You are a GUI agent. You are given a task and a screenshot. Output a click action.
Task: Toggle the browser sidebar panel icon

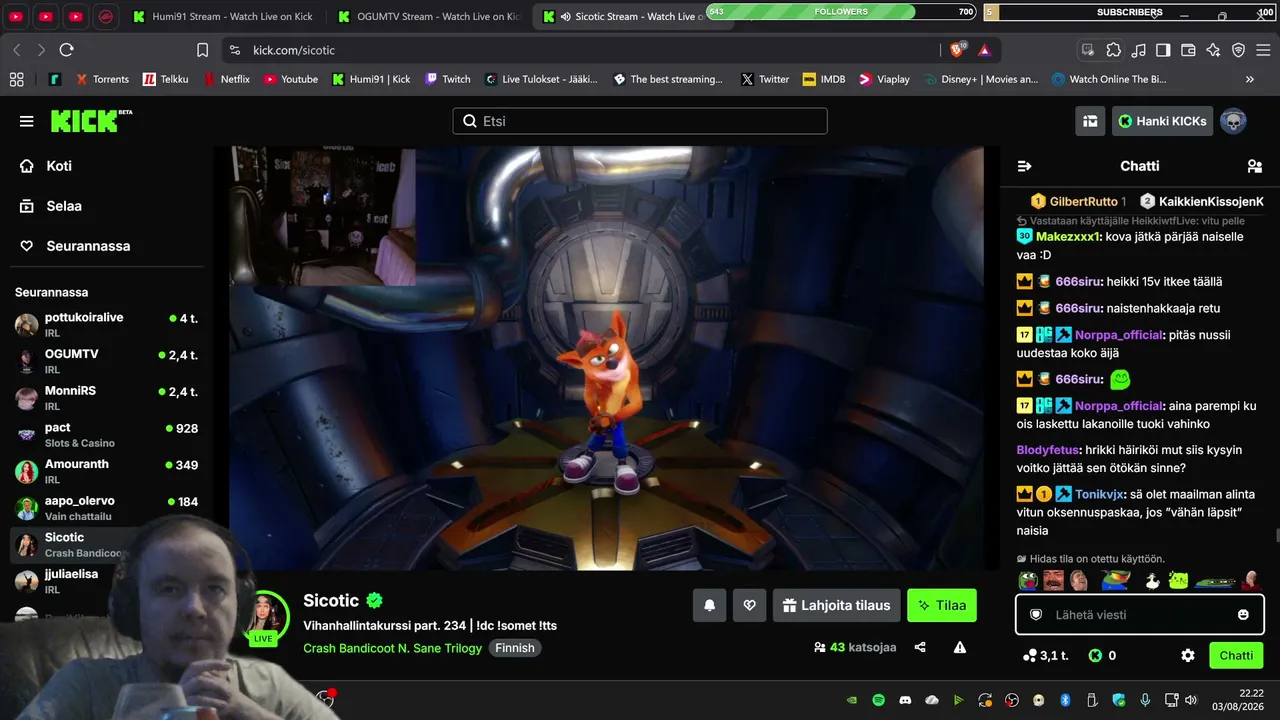click(x=1163, y=50)
